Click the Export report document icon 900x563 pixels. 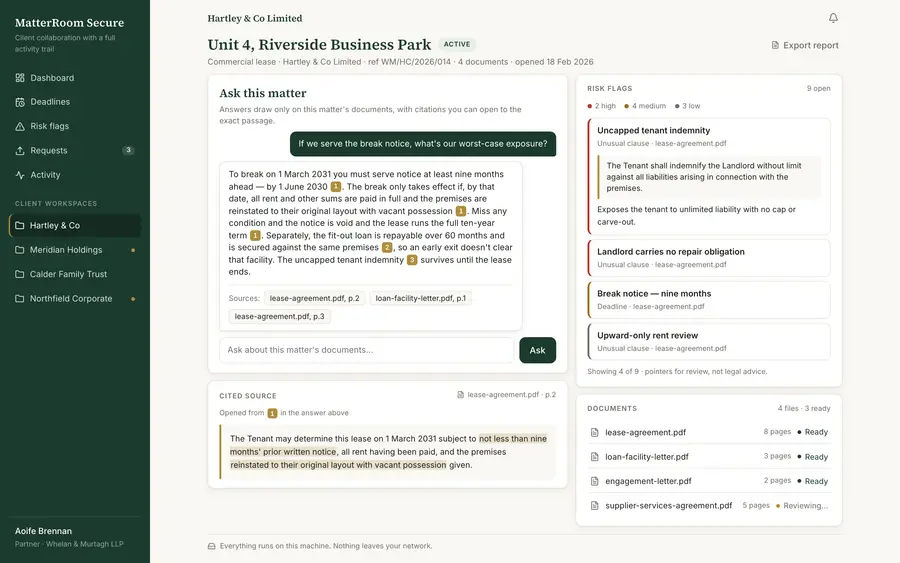[775, 45]
